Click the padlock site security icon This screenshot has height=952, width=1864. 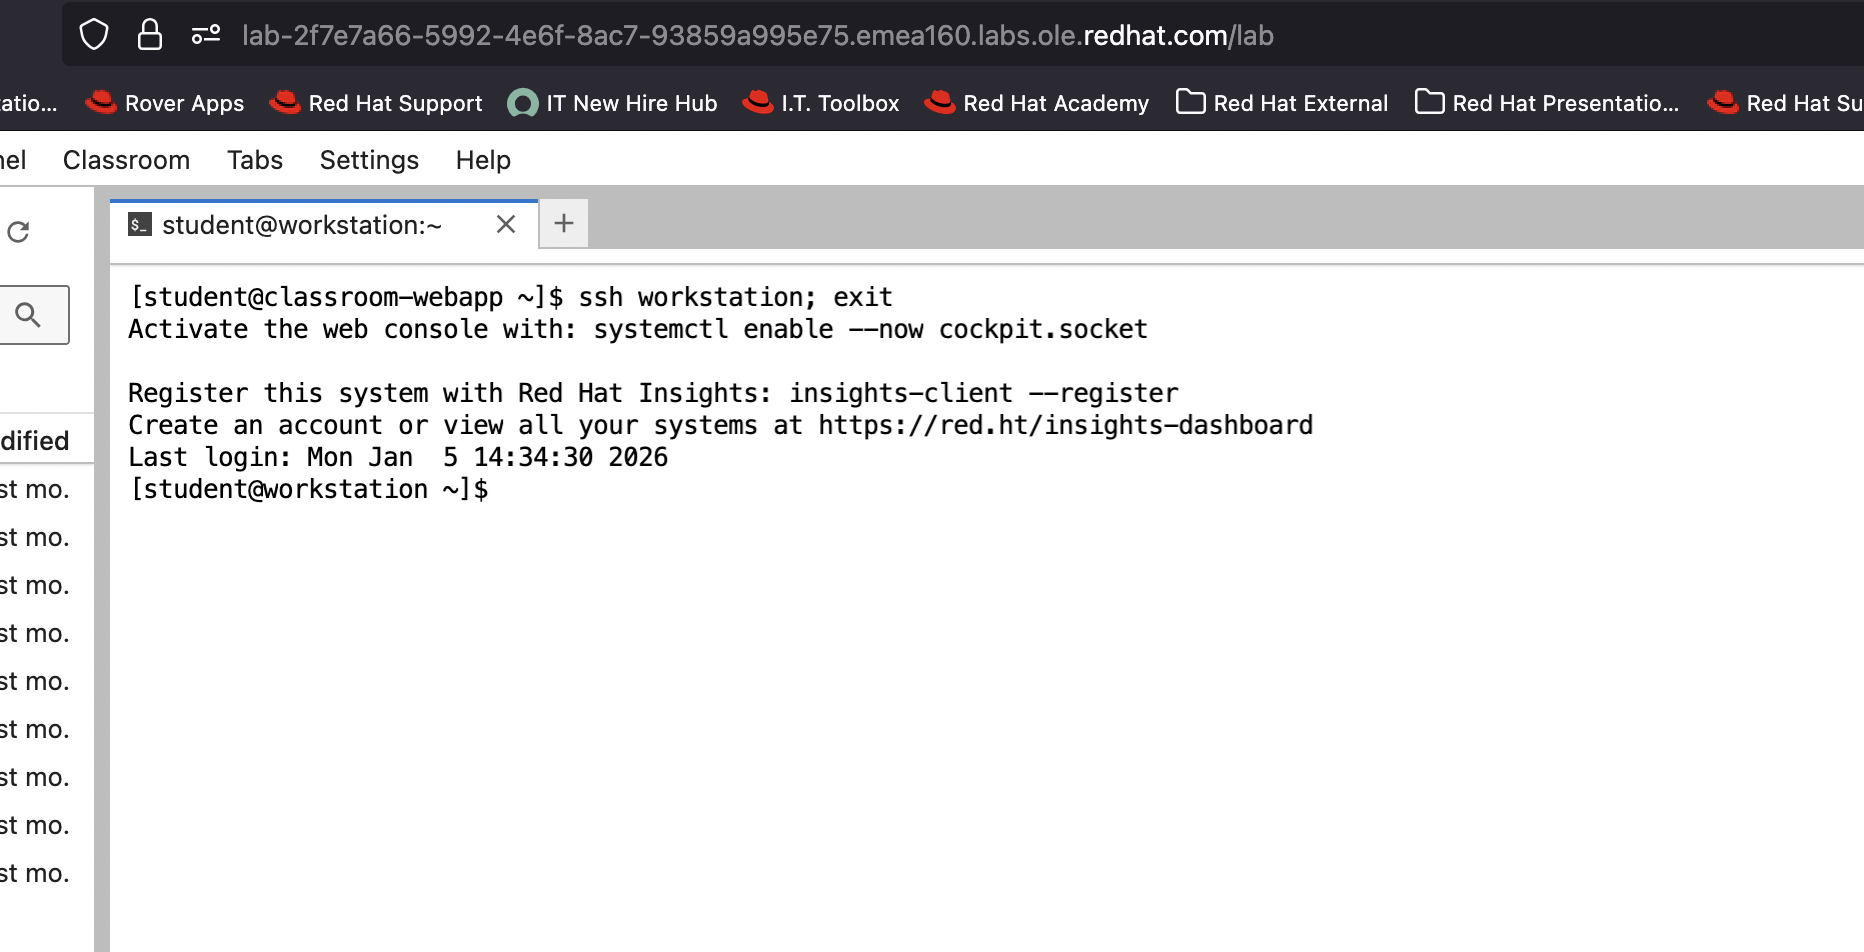tap(150, 35)
